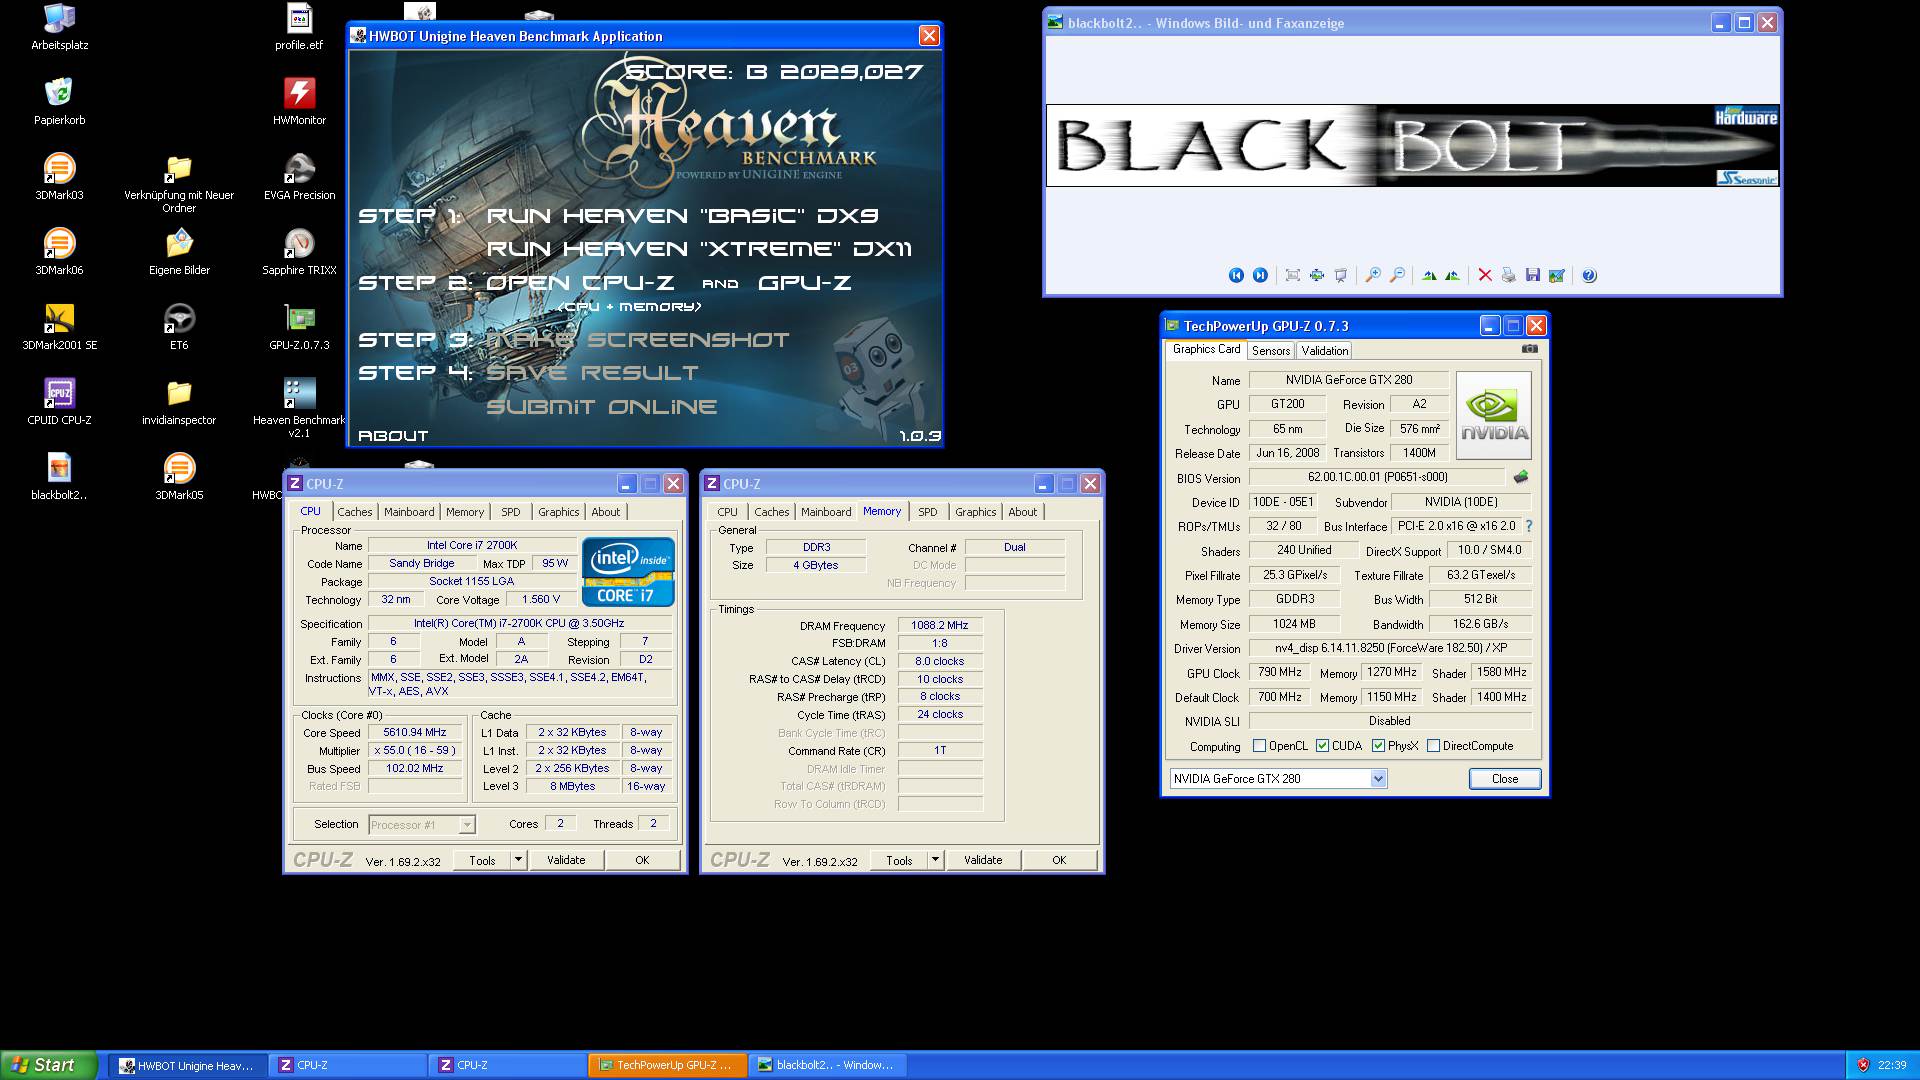Click OK button in right CPU-Z window
The image size is (1920, 1080).
(x=1059, y=860)
